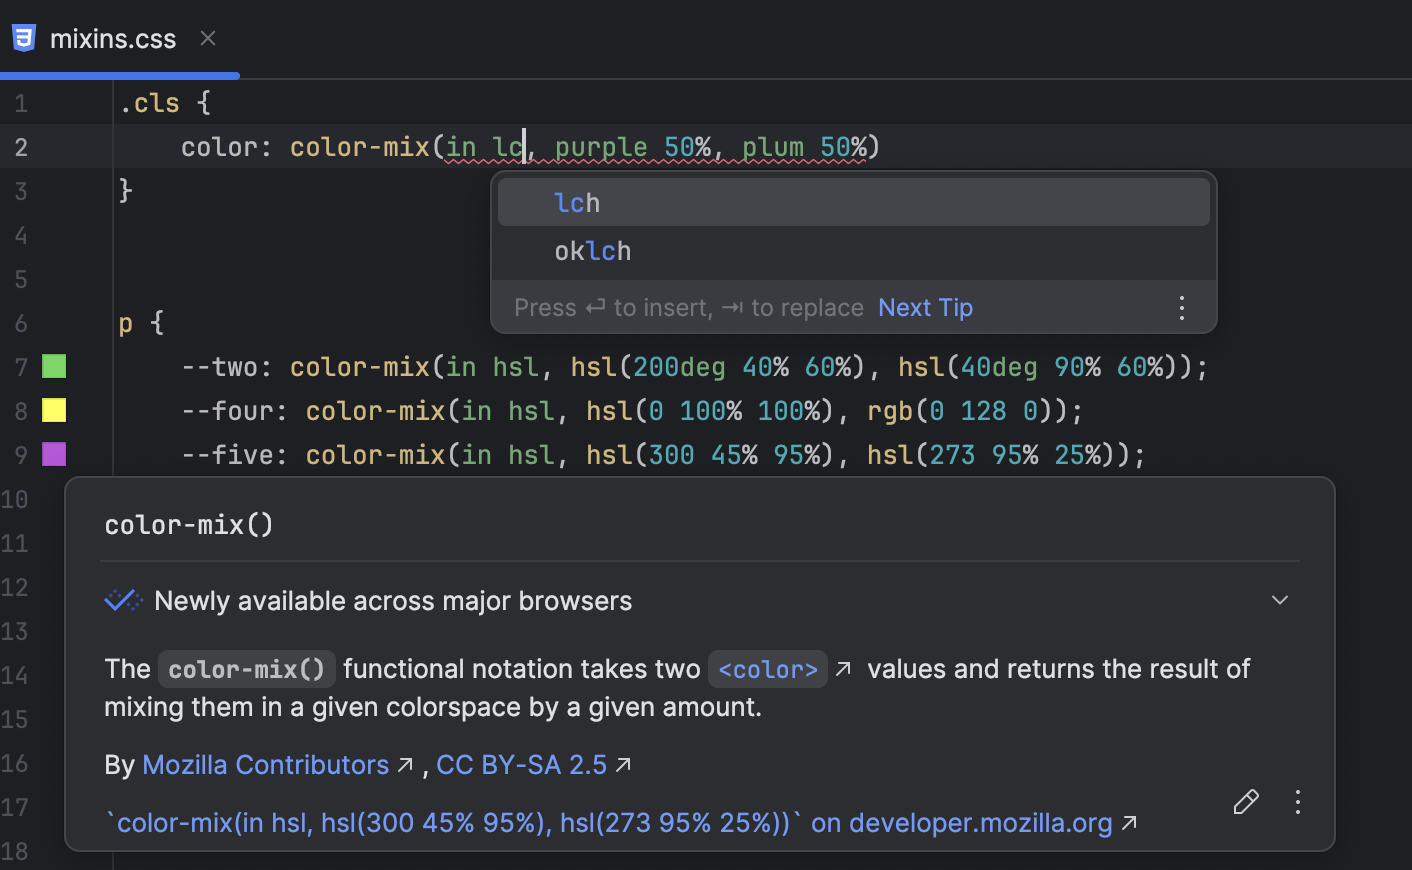1412x870 pixels.
Task: Click the arrow icon after Mozilla Contributors
Action: point(404,765)
